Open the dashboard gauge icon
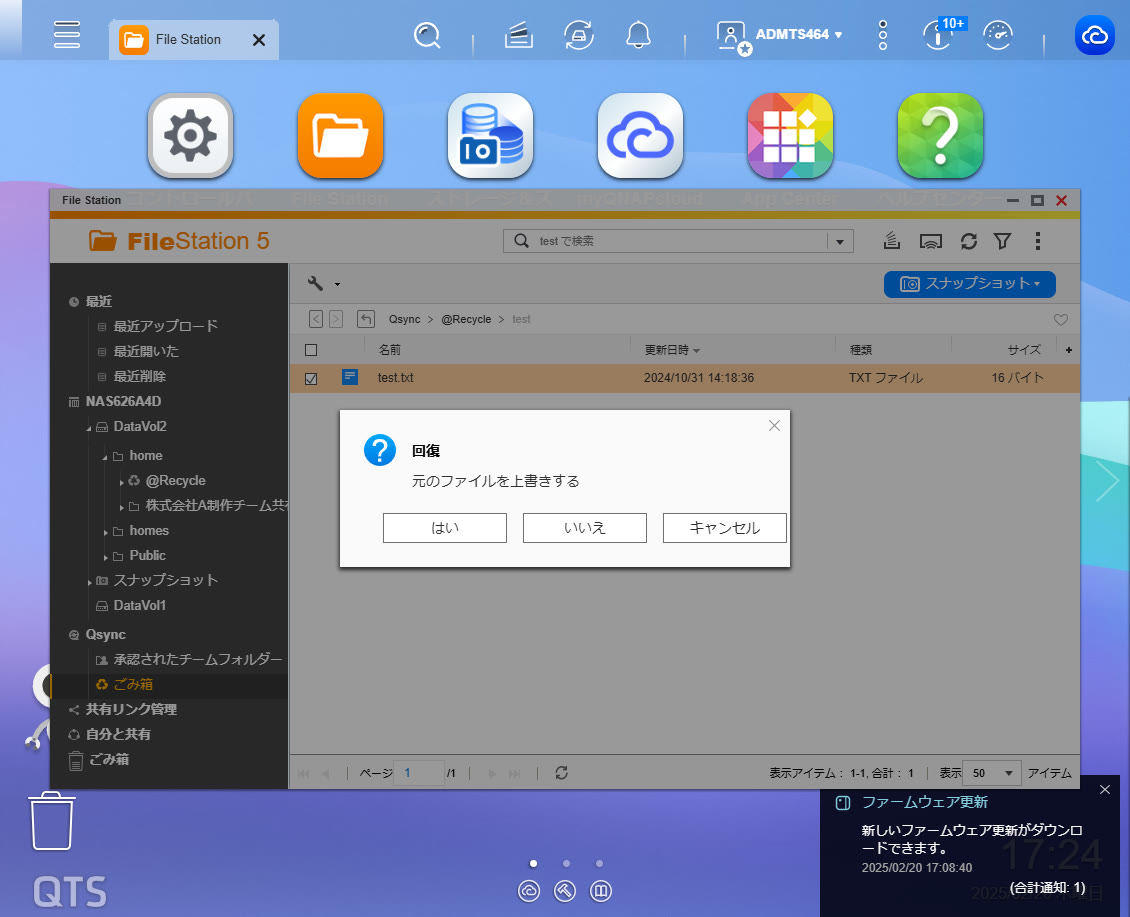The height and width of the screenshot is (917, 1130). [x=998, y=35]
